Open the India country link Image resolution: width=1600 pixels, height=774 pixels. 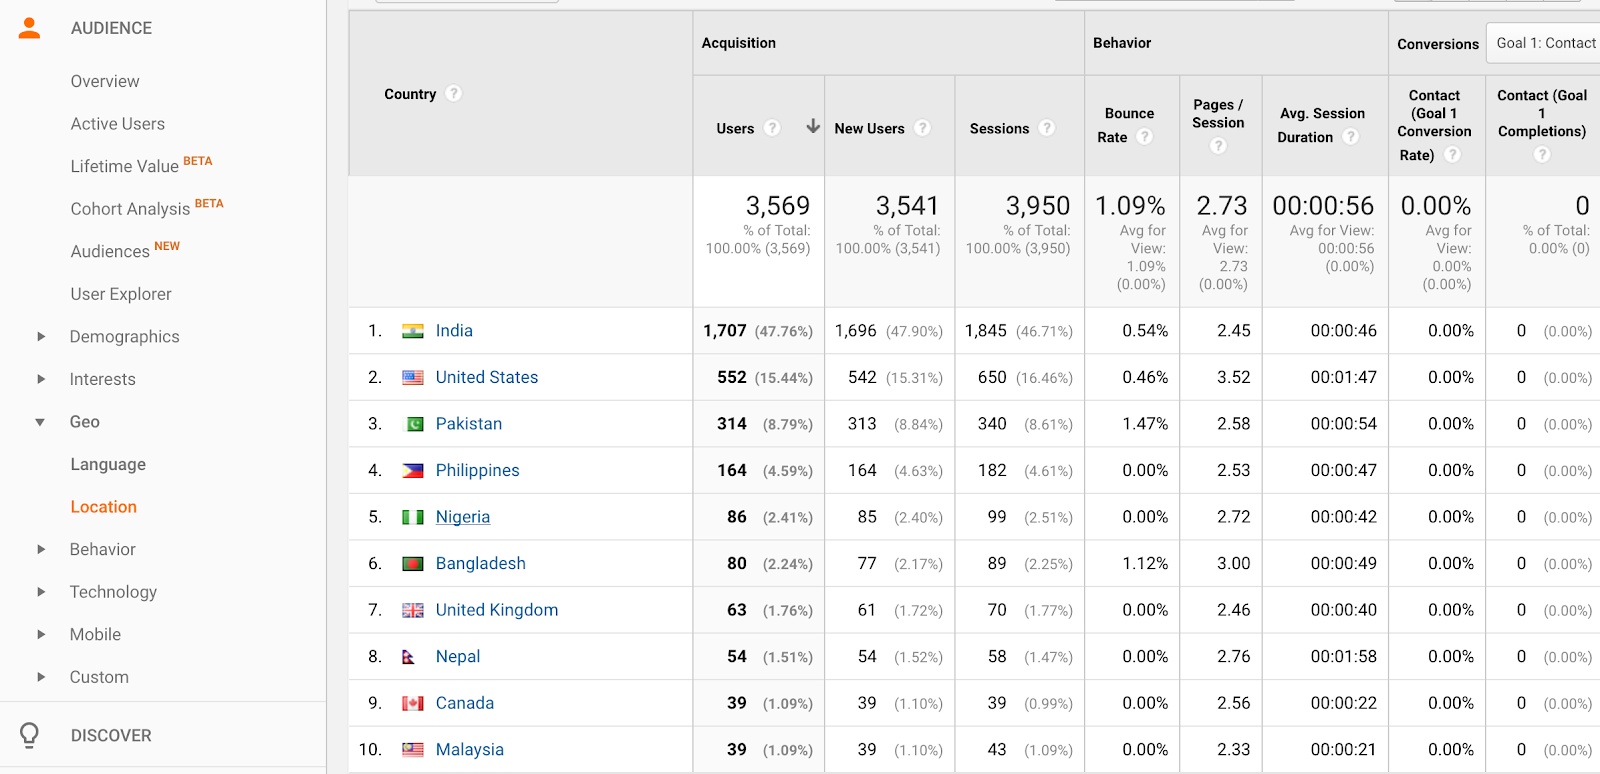point(454,331)
